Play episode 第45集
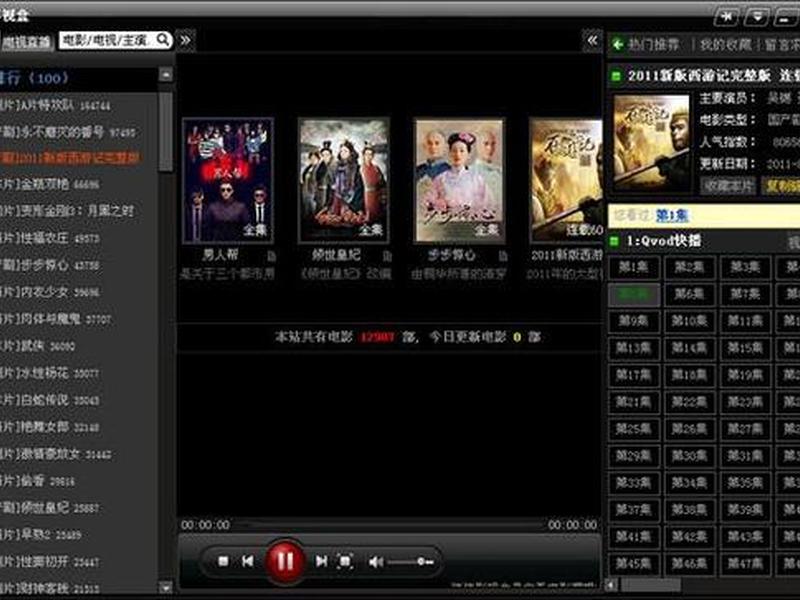 [x=634, y=564]
